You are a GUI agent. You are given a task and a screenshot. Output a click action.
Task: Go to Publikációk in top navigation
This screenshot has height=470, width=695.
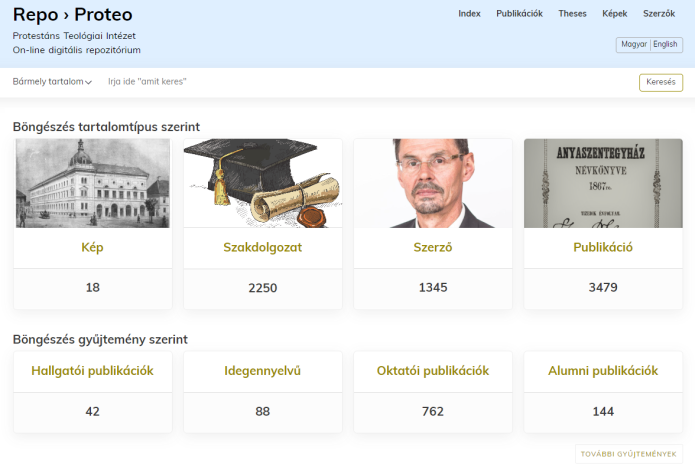point(519,14)
